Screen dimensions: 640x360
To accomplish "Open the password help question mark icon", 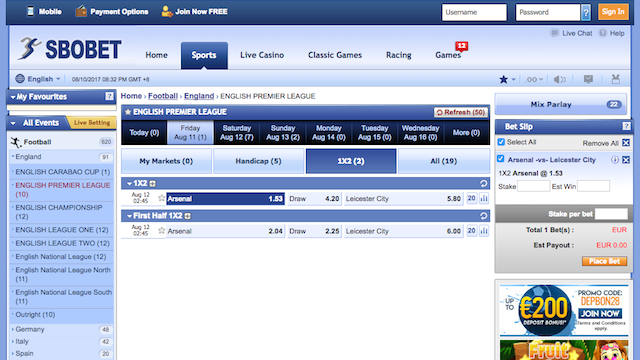I will pos(586,12).
